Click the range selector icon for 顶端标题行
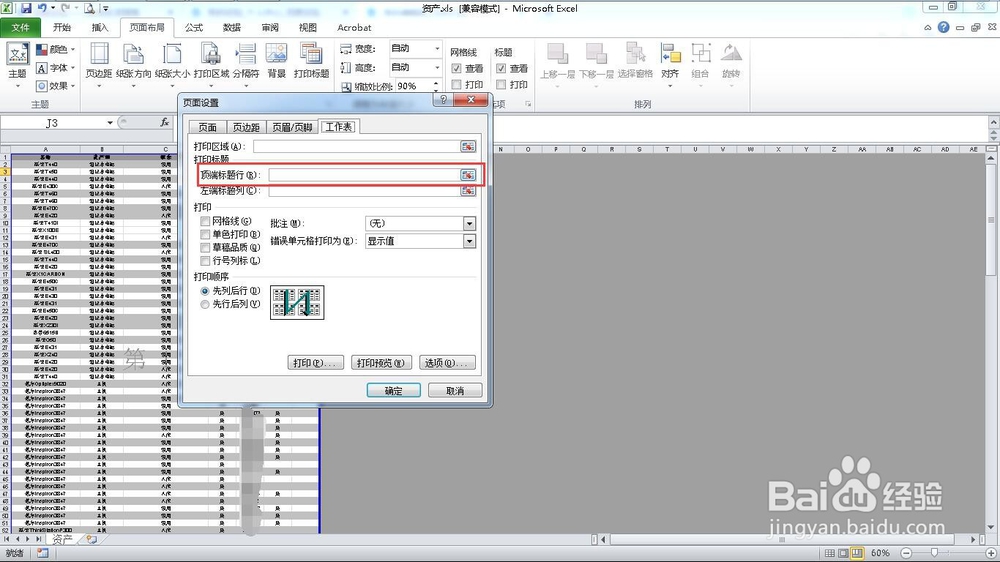 point(468,175)
